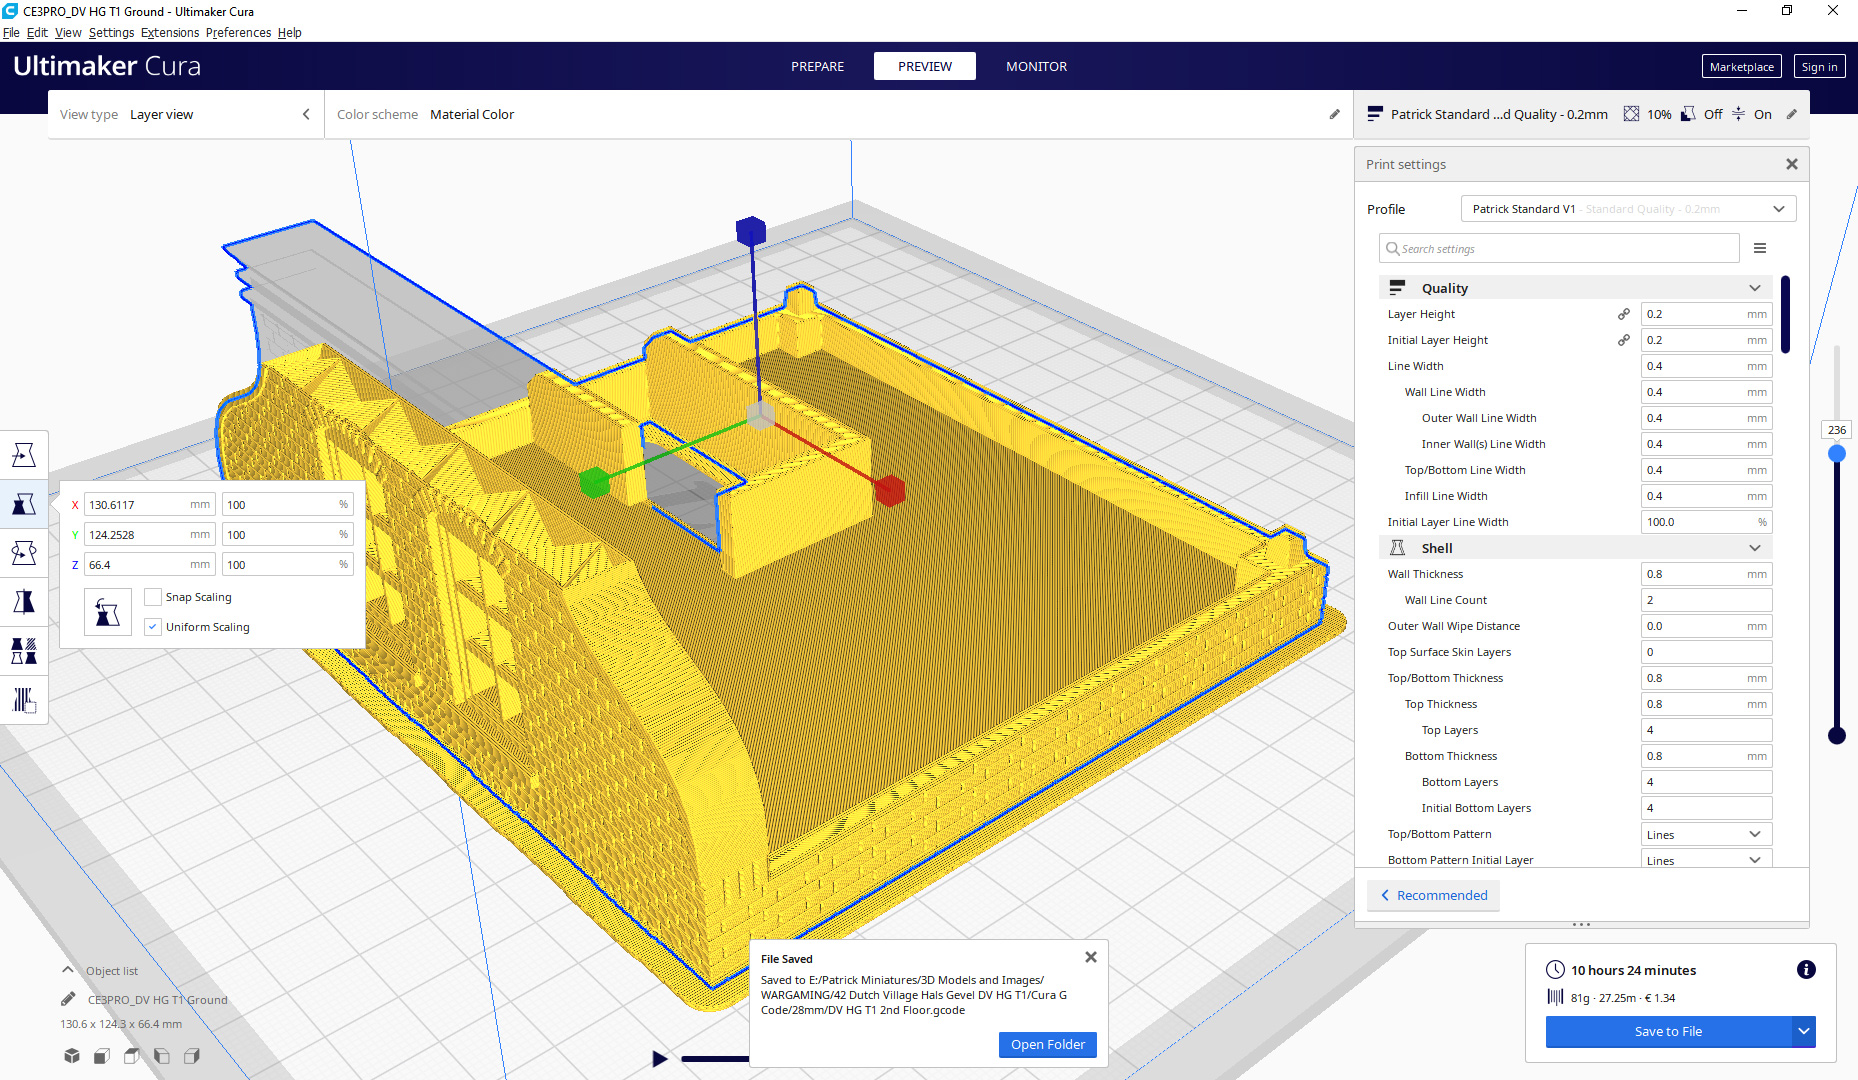Viewport: 1858px width, 1080px height.
Task: Play the layer simulation
Action: [660, 1058]
